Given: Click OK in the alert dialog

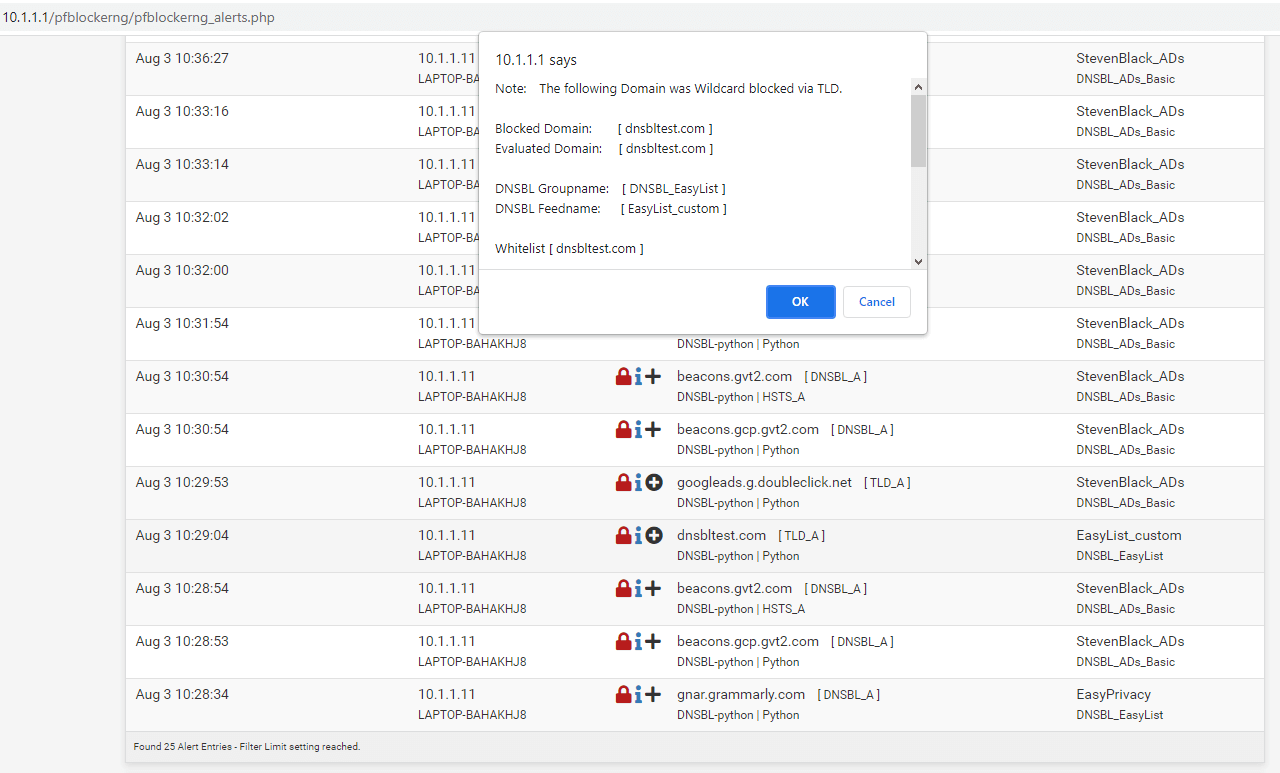Looking at the screenshot, I should [800, 302].
